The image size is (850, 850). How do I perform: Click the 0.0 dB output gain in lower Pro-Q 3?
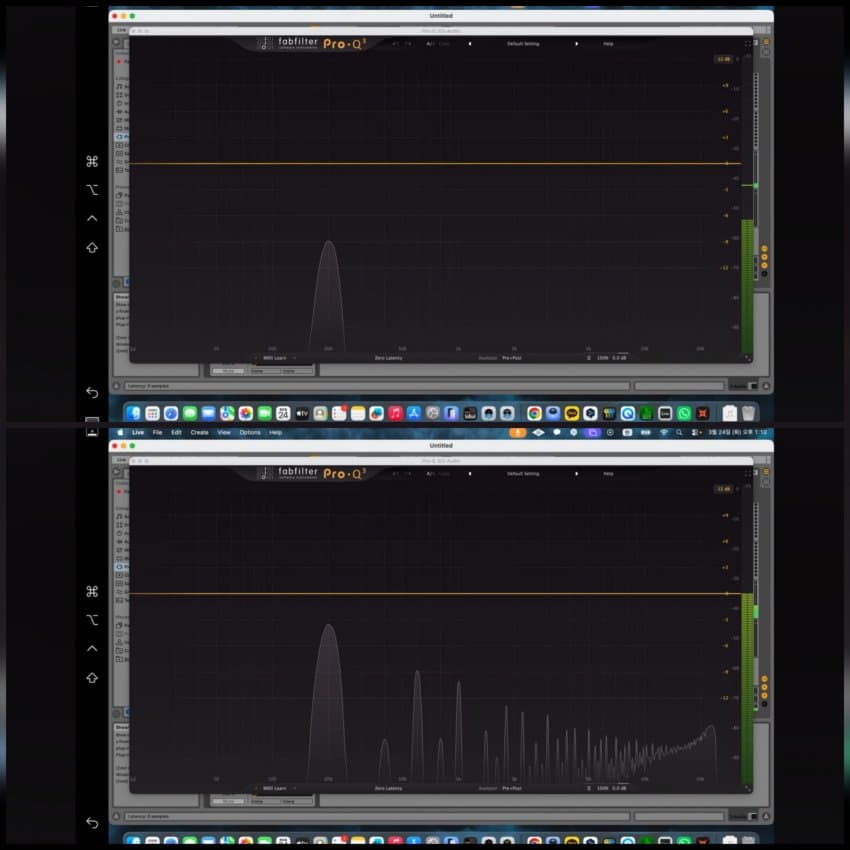click(620, 788)
